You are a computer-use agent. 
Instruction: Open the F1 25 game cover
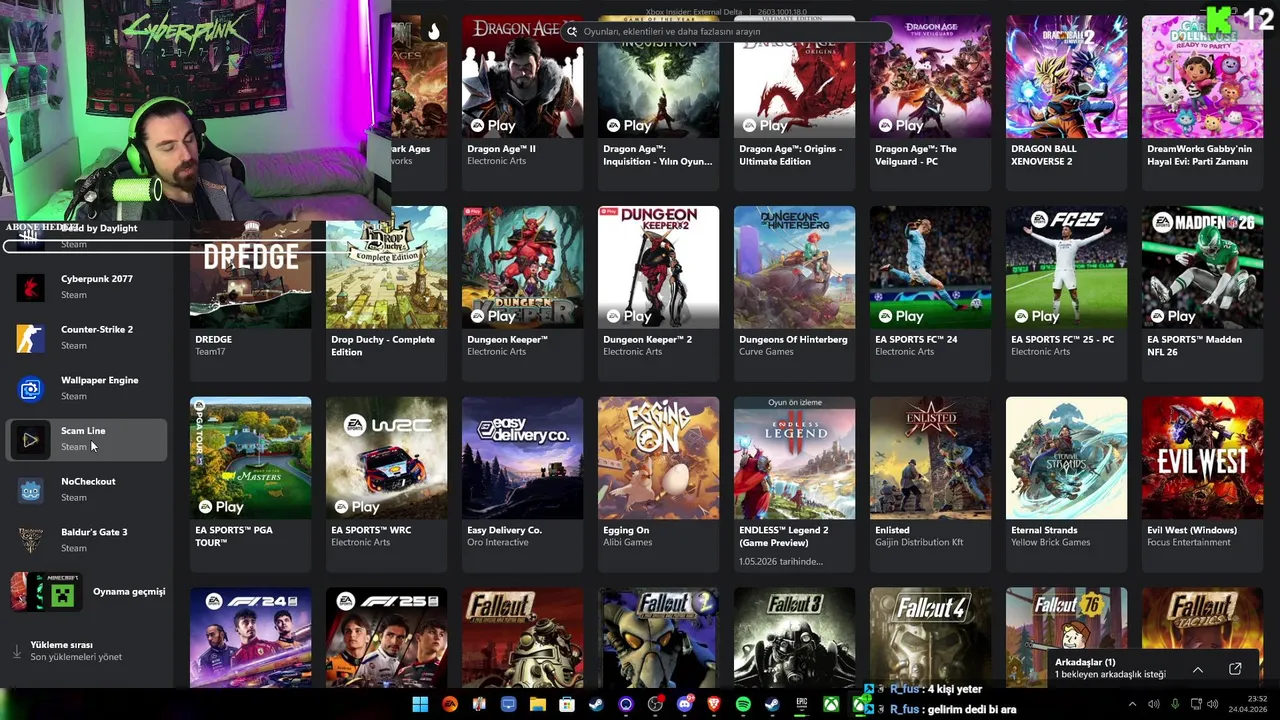[x=386, y=638]
